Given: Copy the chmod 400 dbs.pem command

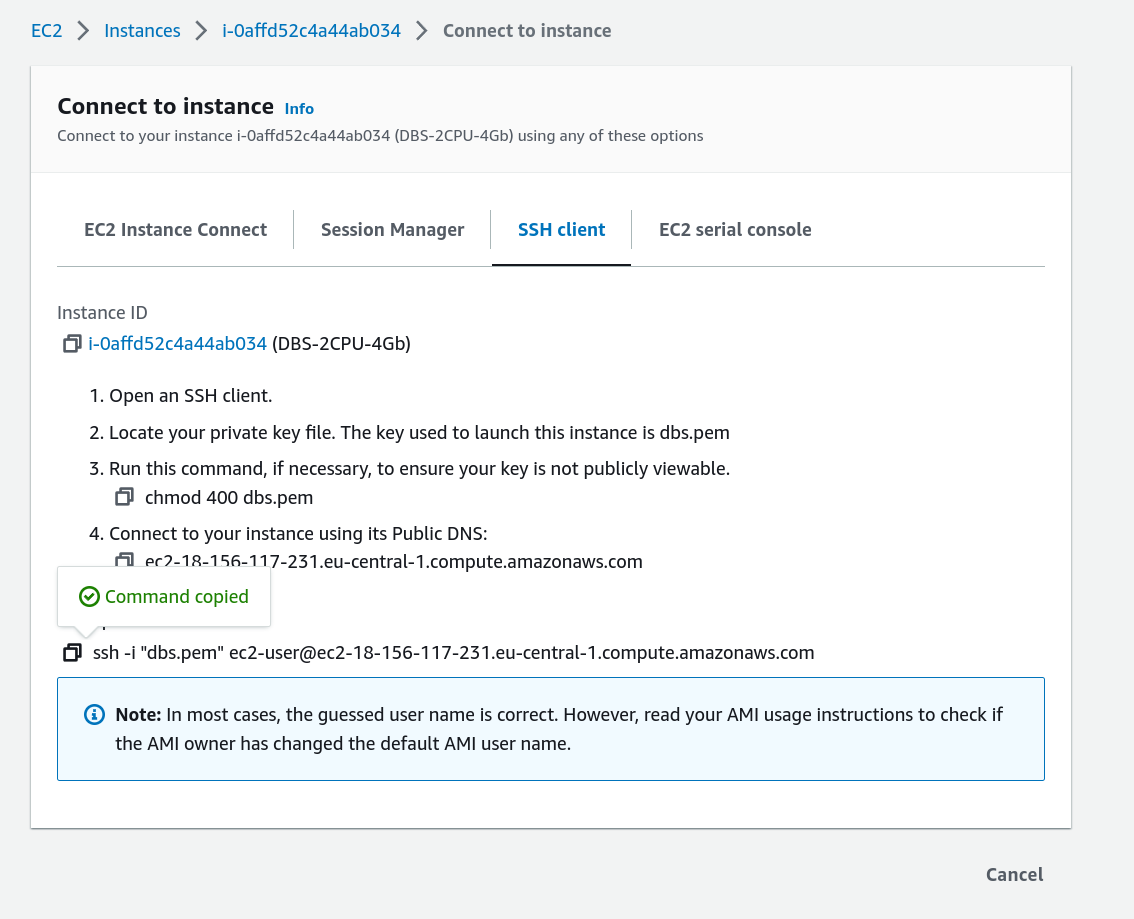Looking at the screenshot, I should 124,497.
